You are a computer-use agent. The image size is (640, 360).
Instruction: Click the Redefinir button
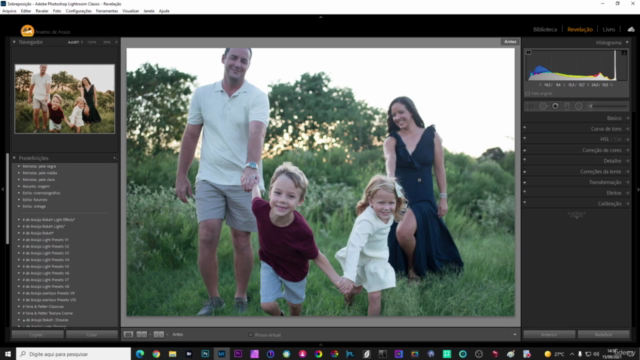604,334
